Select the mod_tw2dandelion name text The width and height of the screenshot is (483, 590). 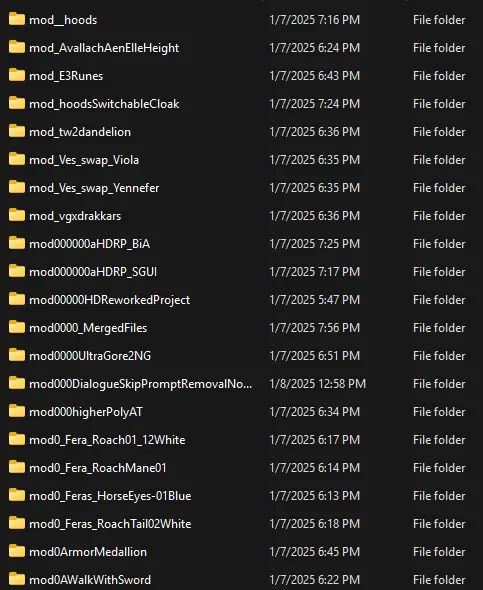(x=80, y=132)
